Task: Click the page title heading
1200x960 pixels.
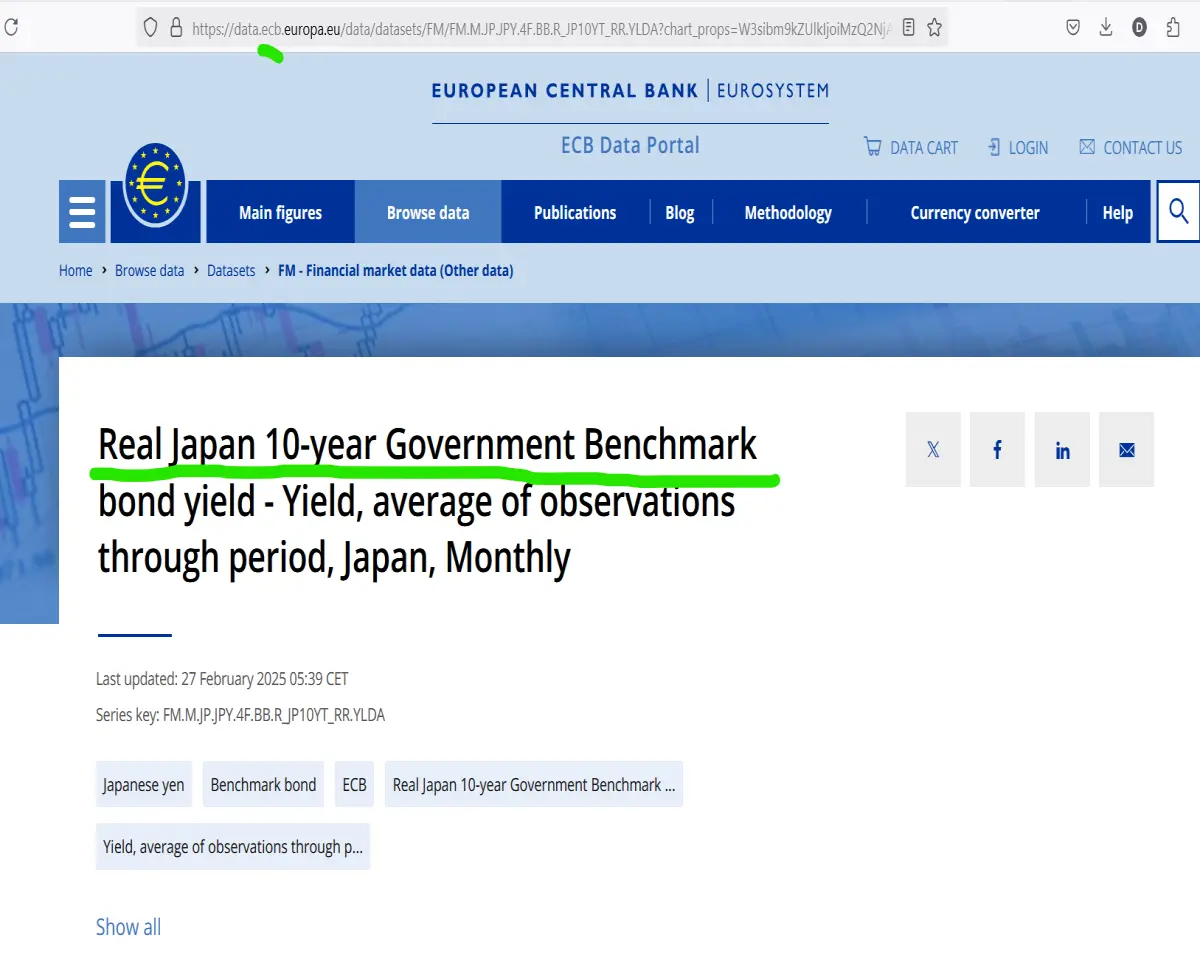Action: click(427, 501)
